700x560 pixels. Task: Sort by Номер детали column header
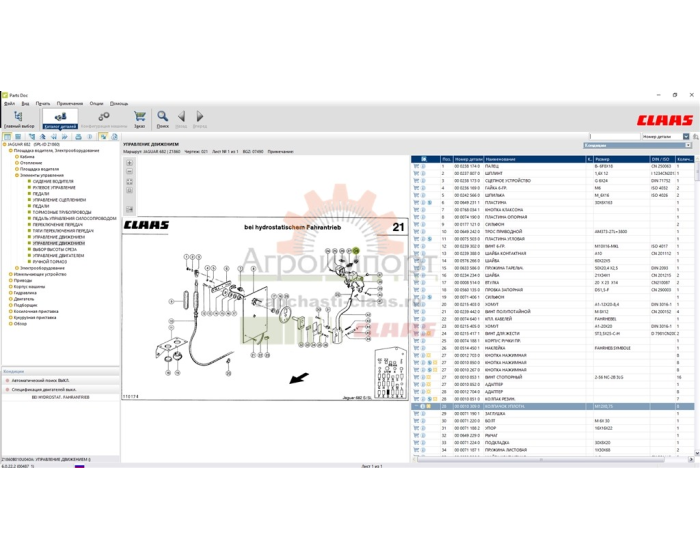pos(468,159)
